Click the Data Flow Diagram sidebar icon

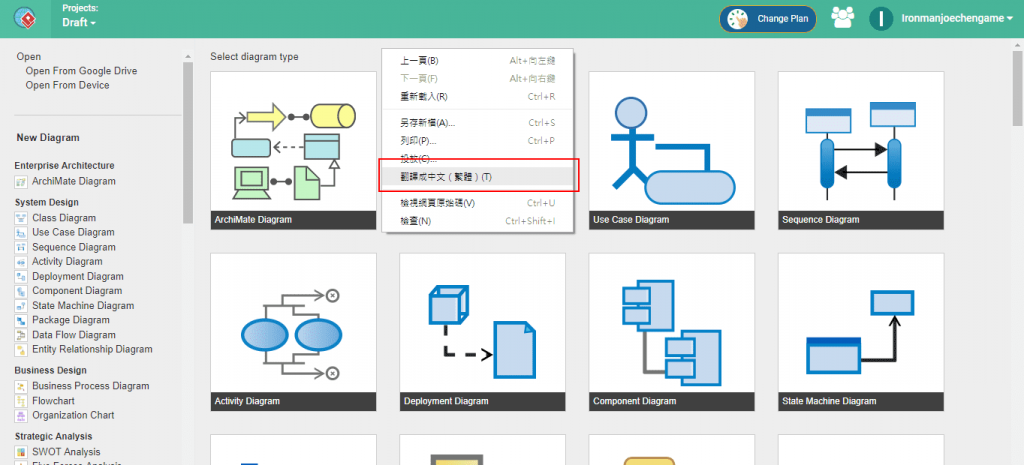(21, 335)
